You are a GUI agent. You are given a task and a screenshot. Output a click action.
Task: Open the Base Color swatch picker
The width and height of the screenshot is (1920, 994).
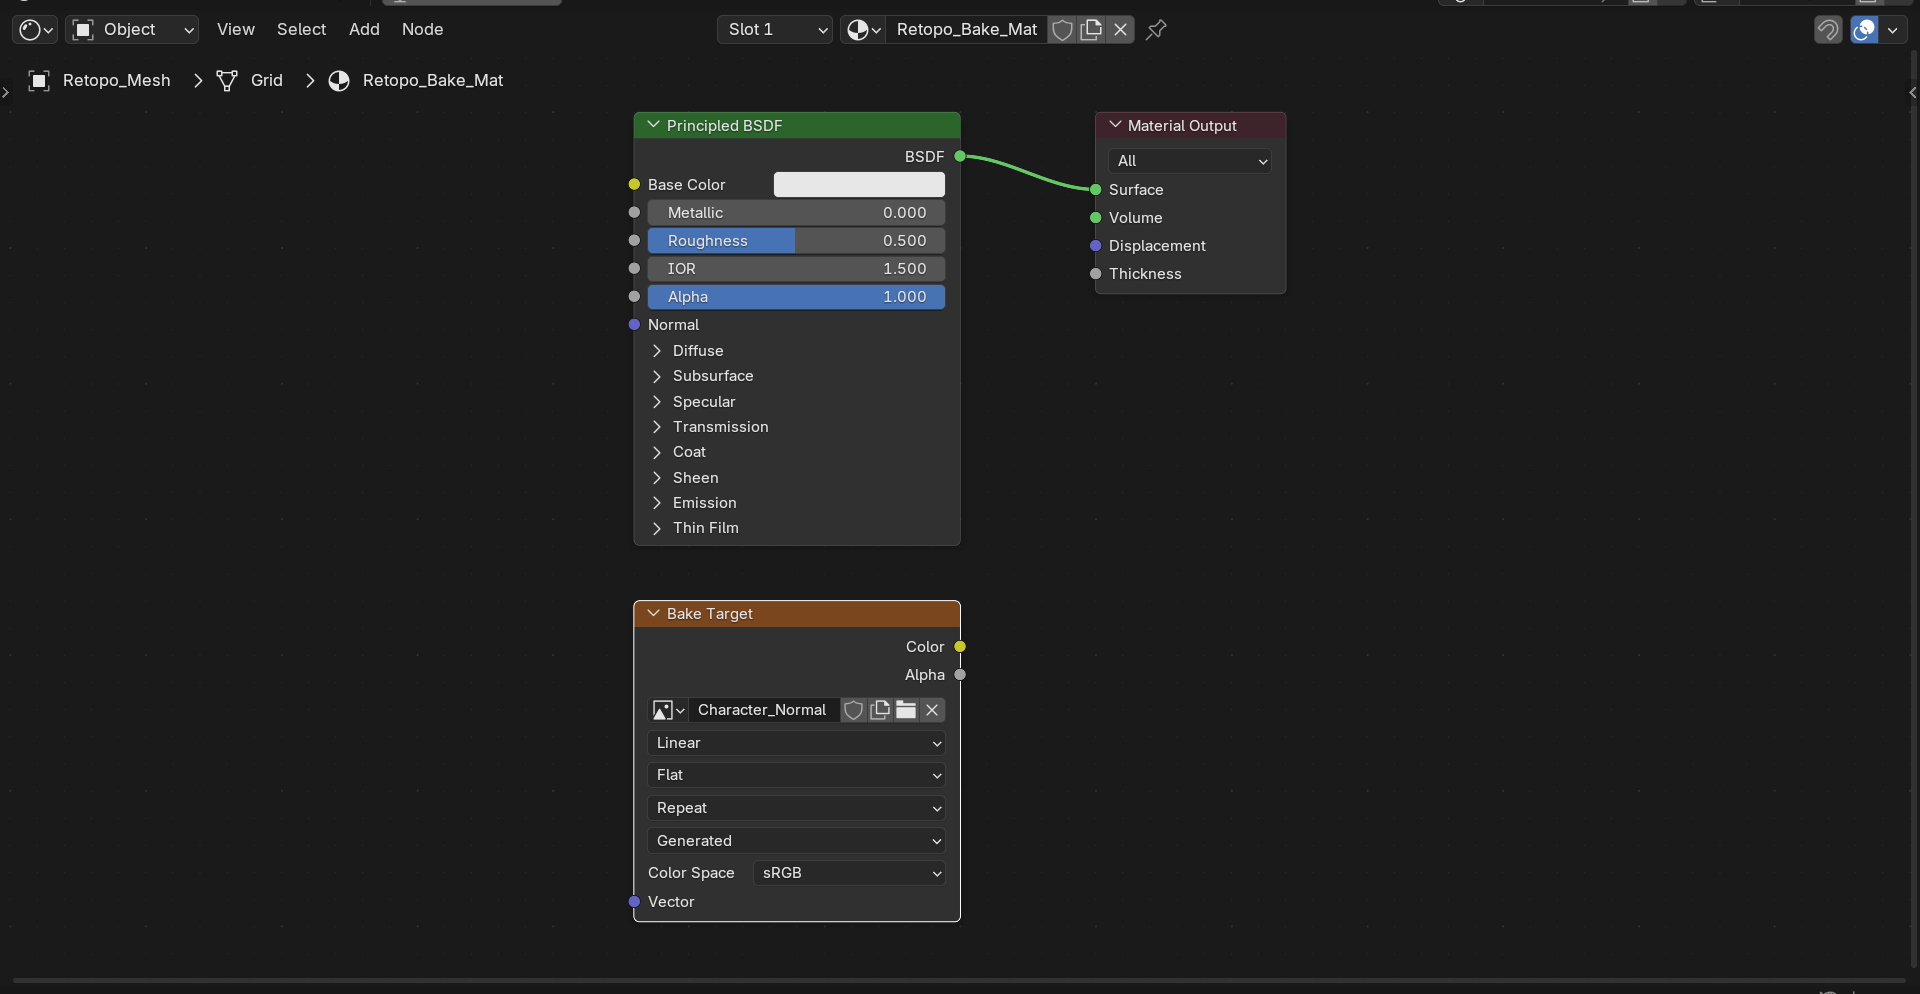click(859, 185)
